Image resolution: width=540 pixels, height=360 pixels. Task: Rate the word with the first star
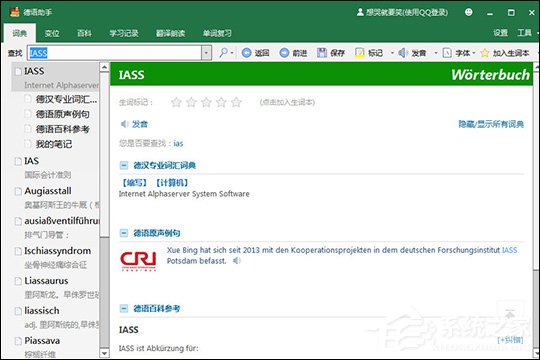click(x=176, y=102)
